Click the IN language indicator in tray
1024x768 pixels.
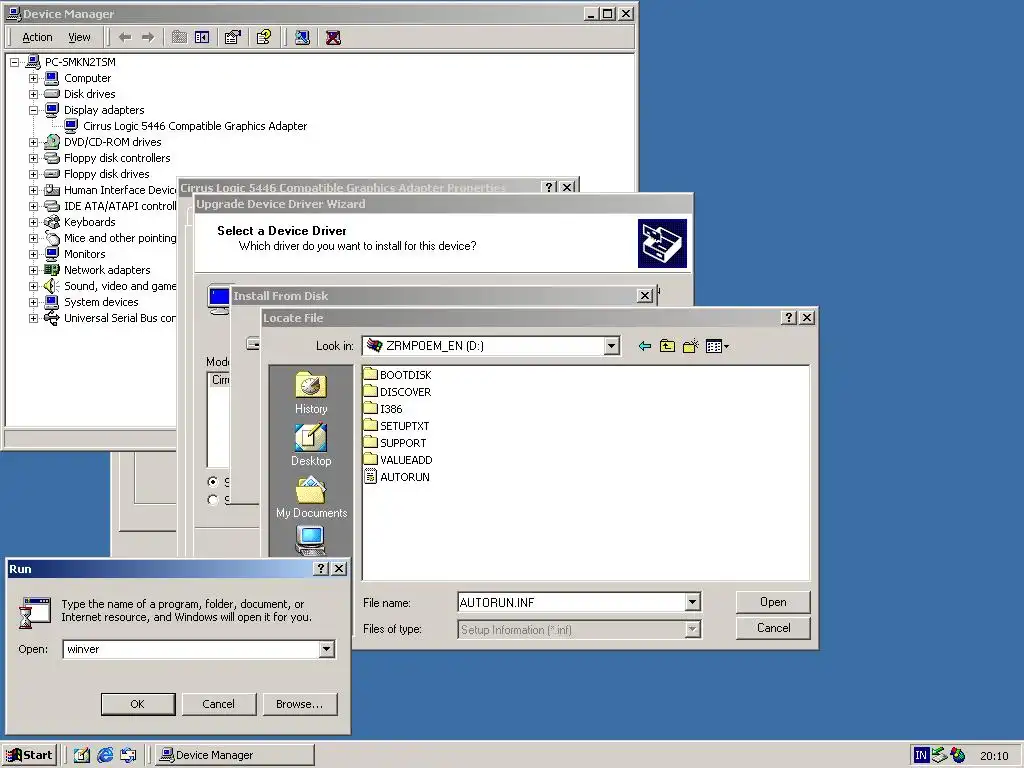[920, 756]
